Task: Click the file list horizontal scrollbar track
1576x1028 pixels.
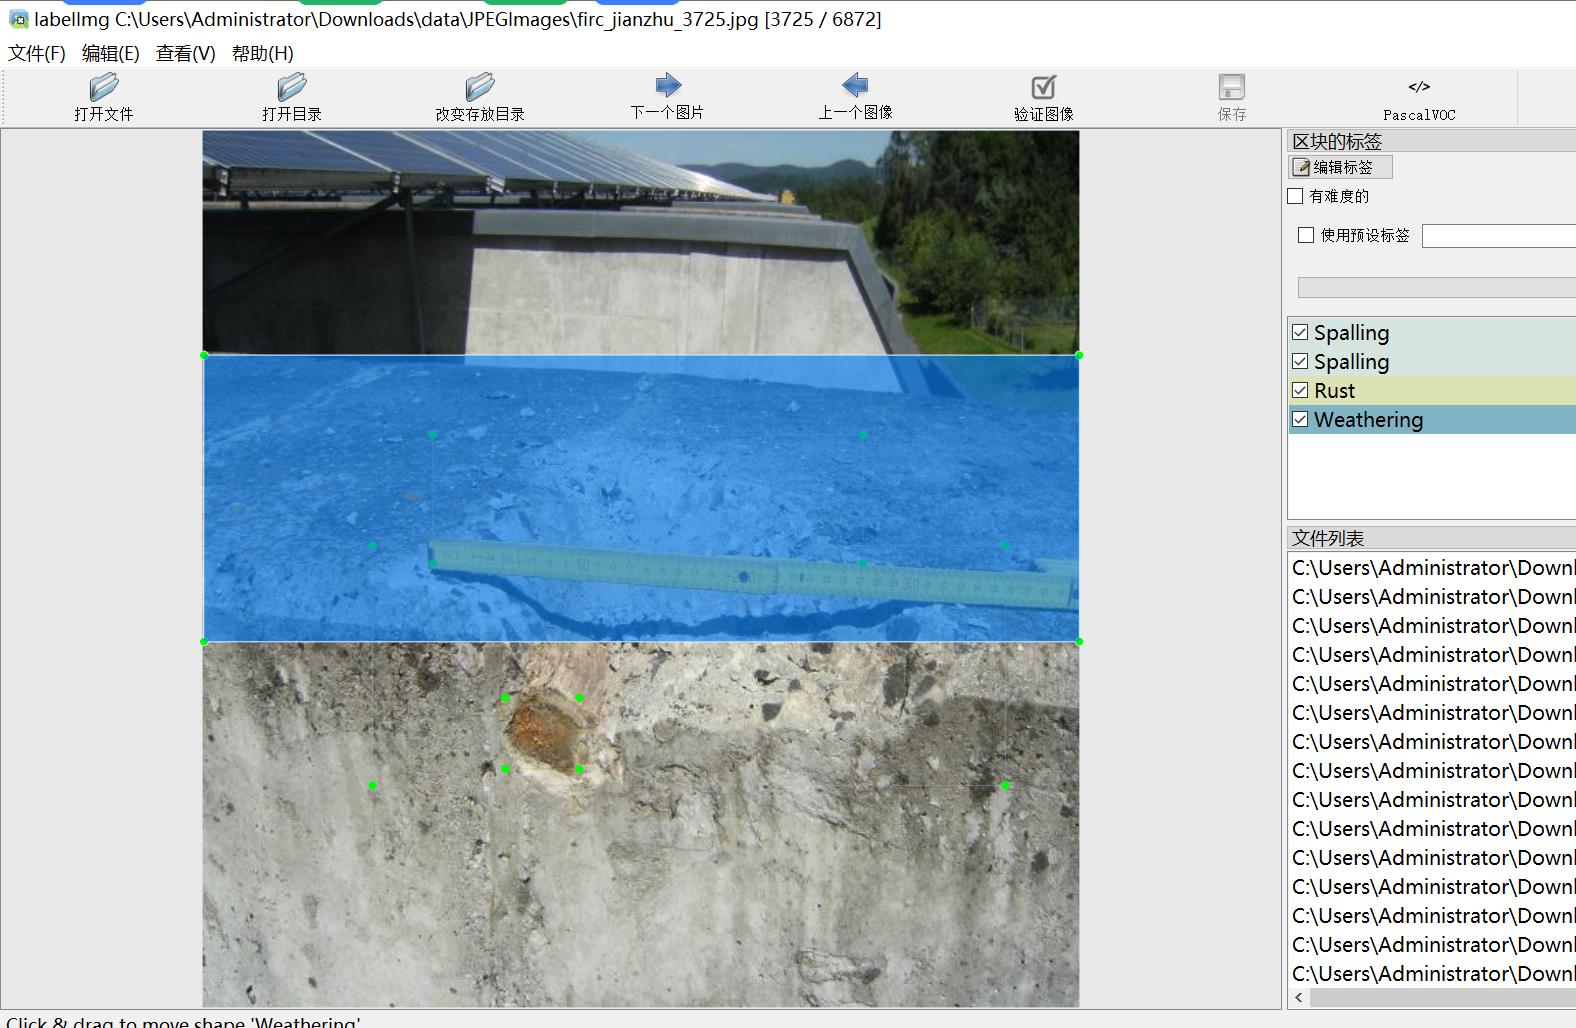Action: [1443, 997]
